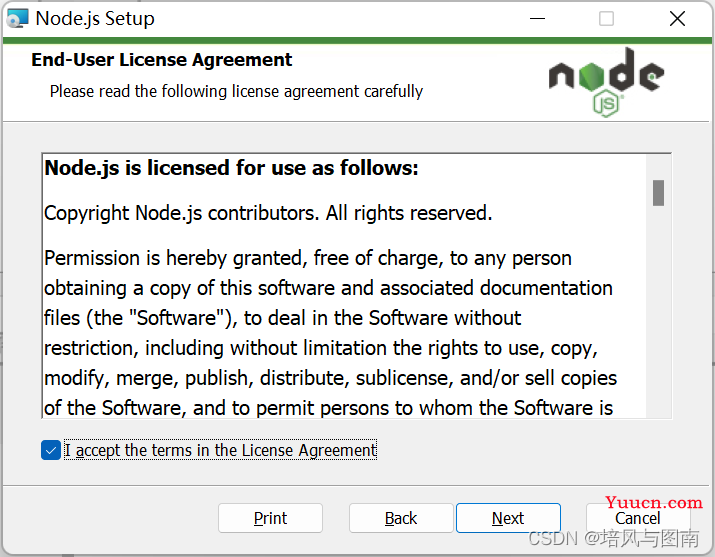Click the empty scrollbar track below the thumb

[658, 320]
